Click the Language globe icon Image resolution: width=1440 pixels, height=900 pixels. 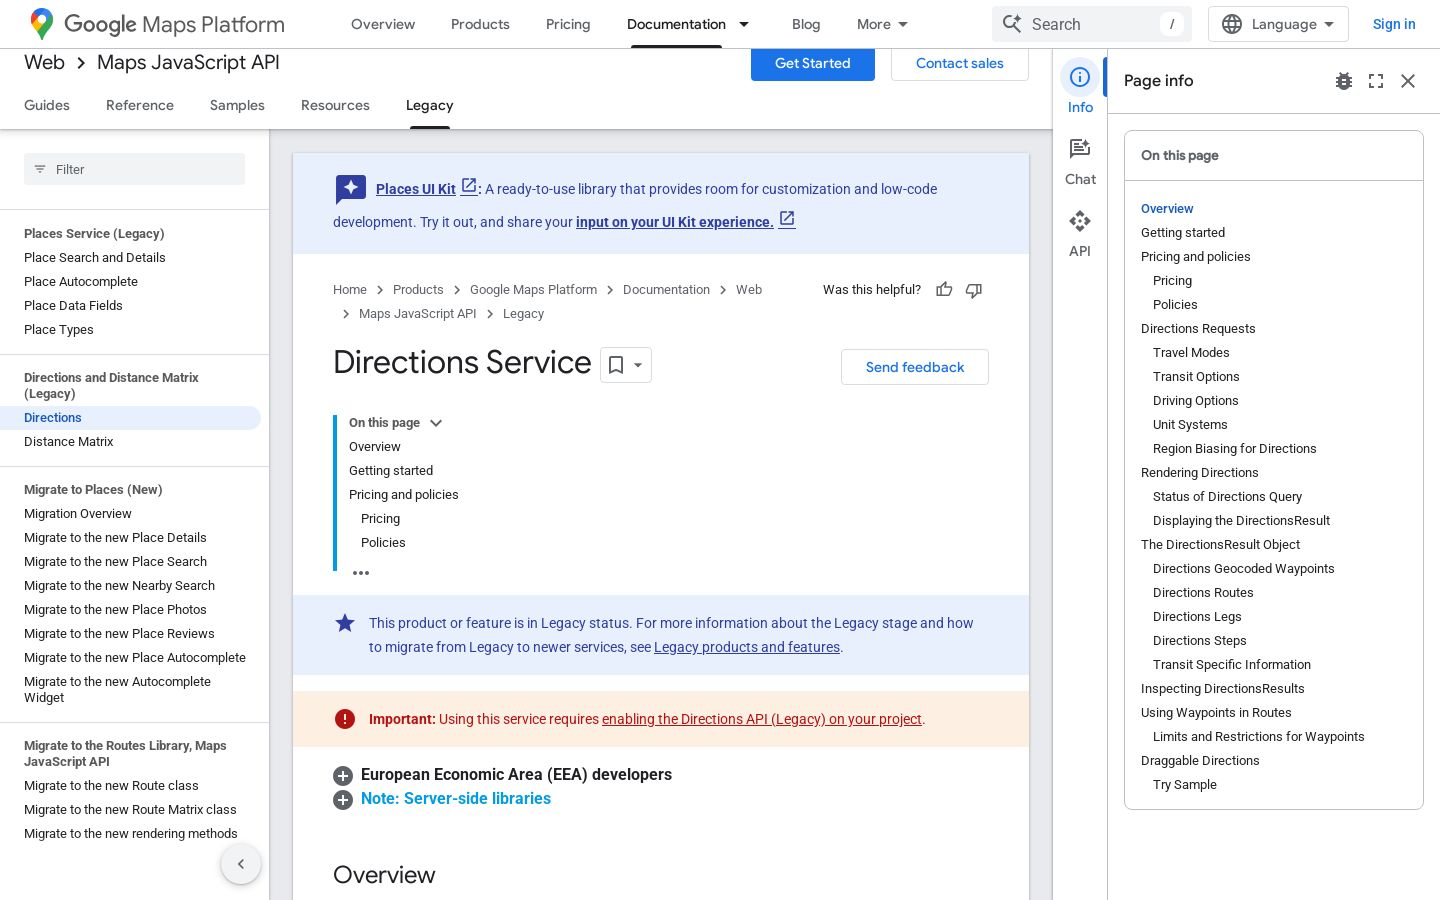[x=1232, y=24]
